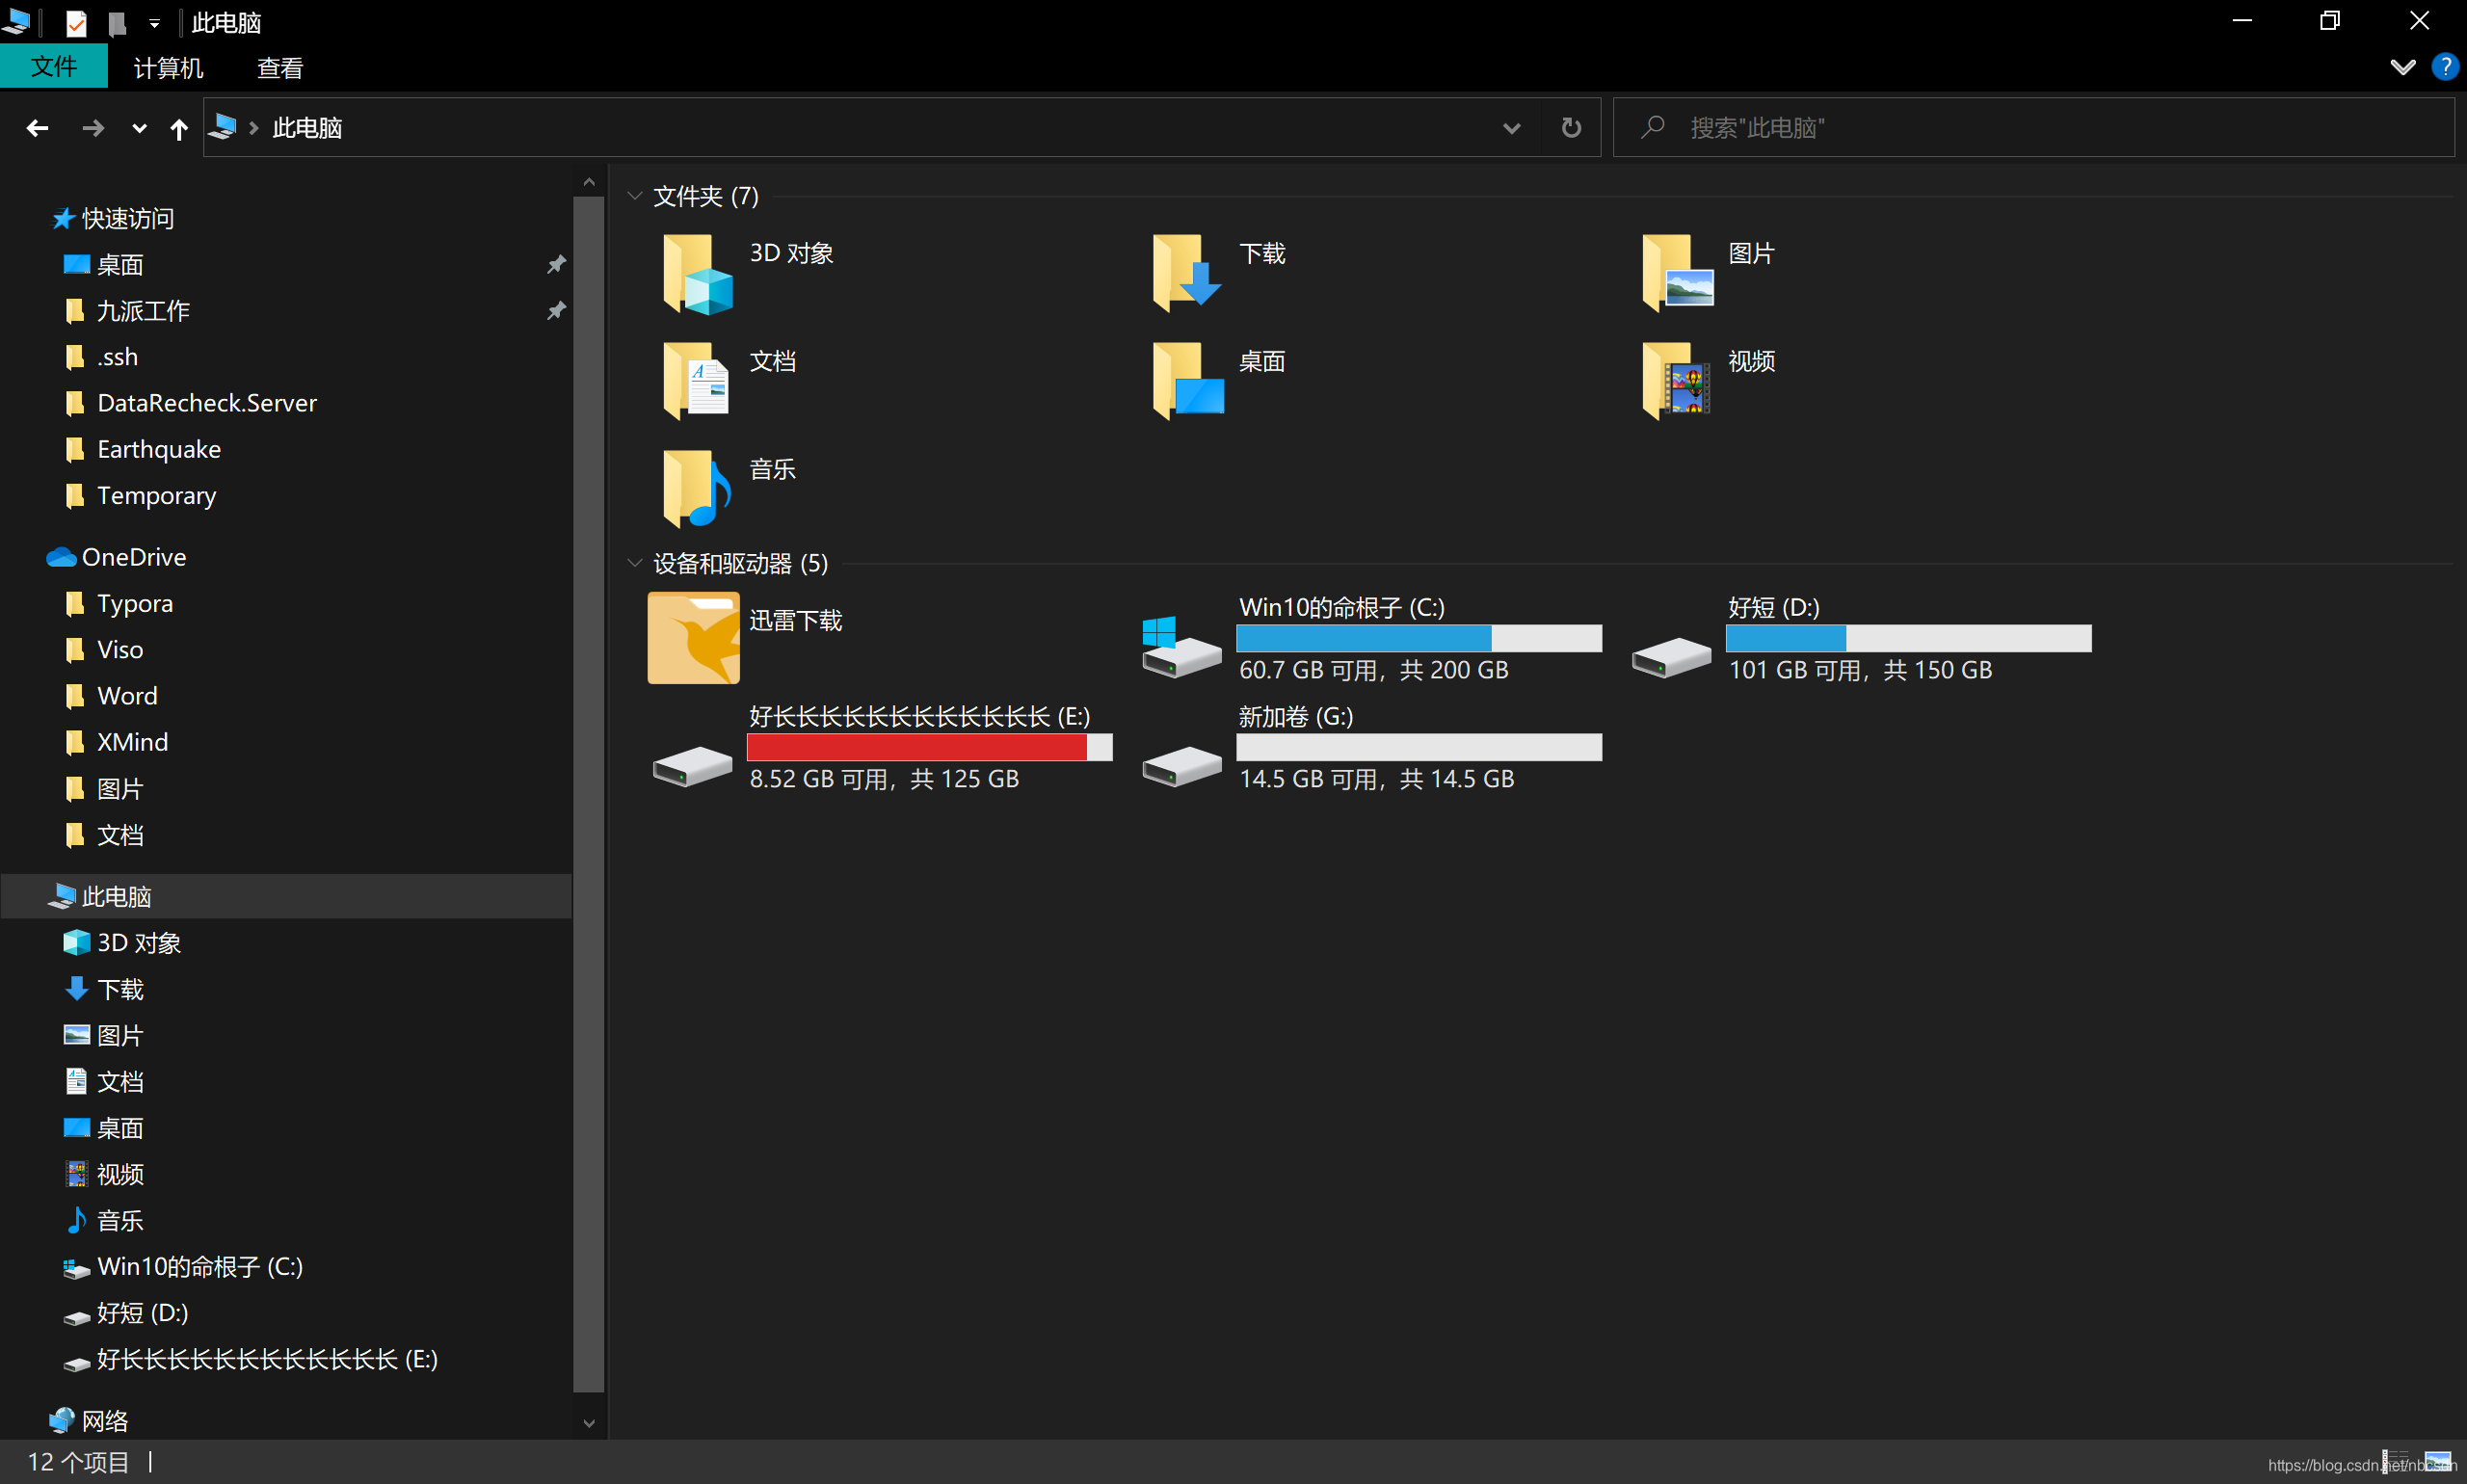Toggle pin on 九派工作 folder
Viewport: 2467px width, 1484px height.
point(557,310)
